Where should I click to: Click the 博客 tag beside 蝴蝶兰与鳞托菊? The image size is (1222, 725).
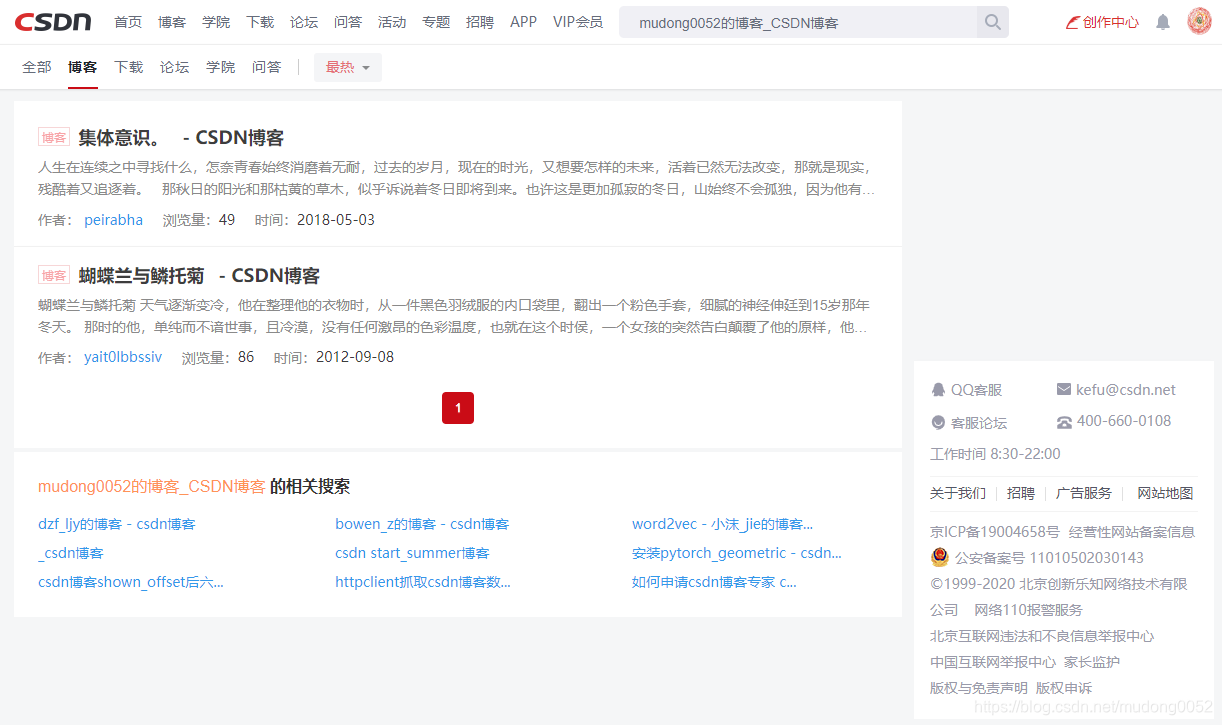pos(53,275)
